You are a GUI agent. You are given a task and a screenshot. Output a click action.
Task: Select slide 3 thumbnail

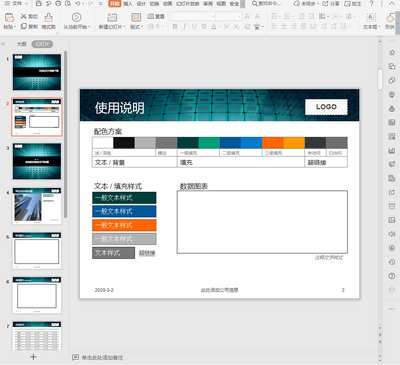click(x=37, y=161)
